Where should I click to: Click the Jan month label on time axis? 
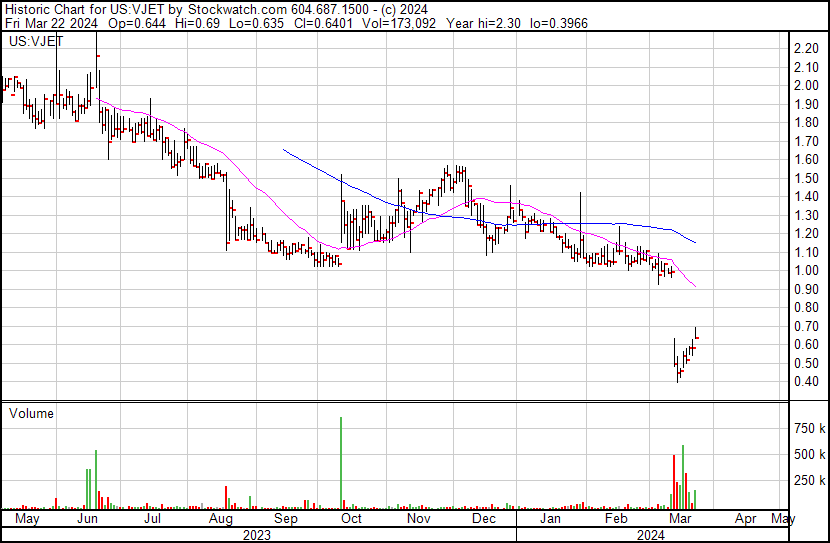tap(550, 519)
